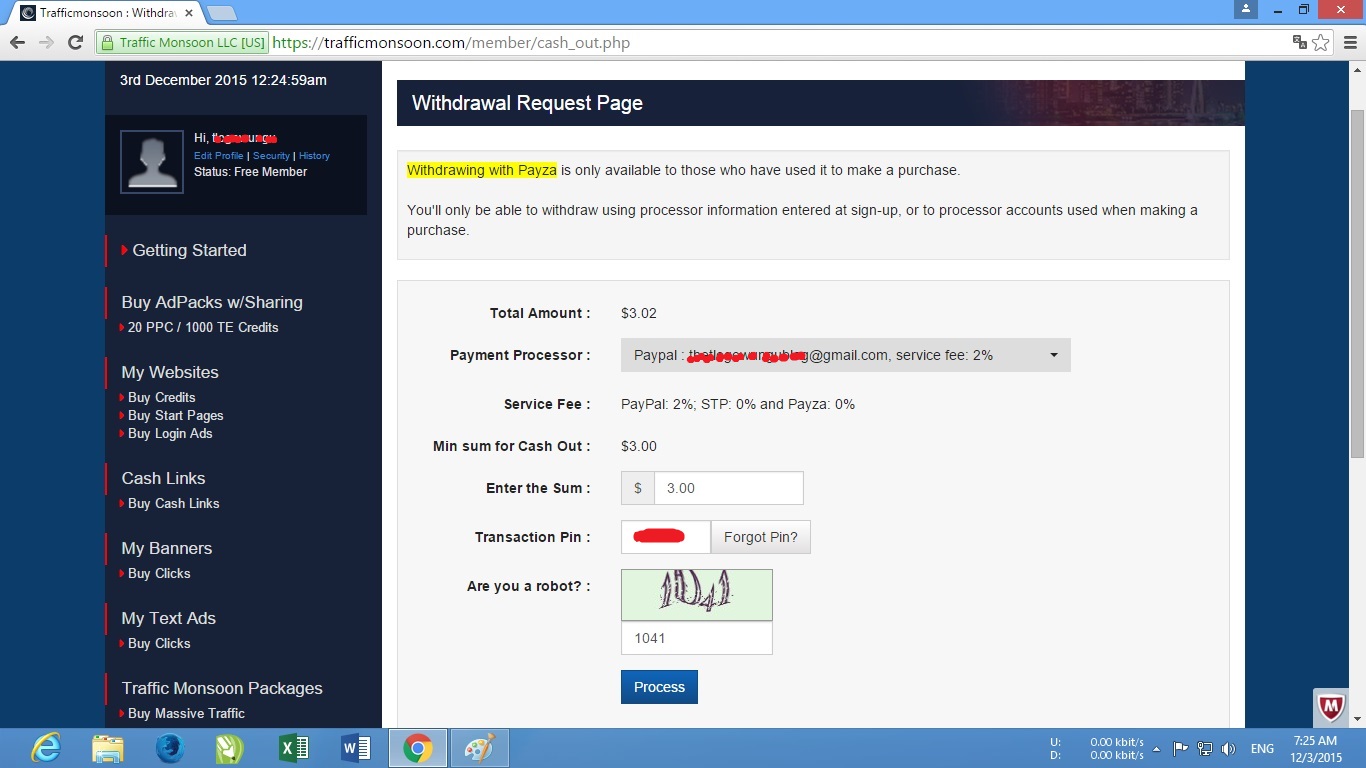Image resolution: width=1366 pixels, height=768 pixels.
Task: Click the scrollbar down arrow
Action: pos(1357,719)
